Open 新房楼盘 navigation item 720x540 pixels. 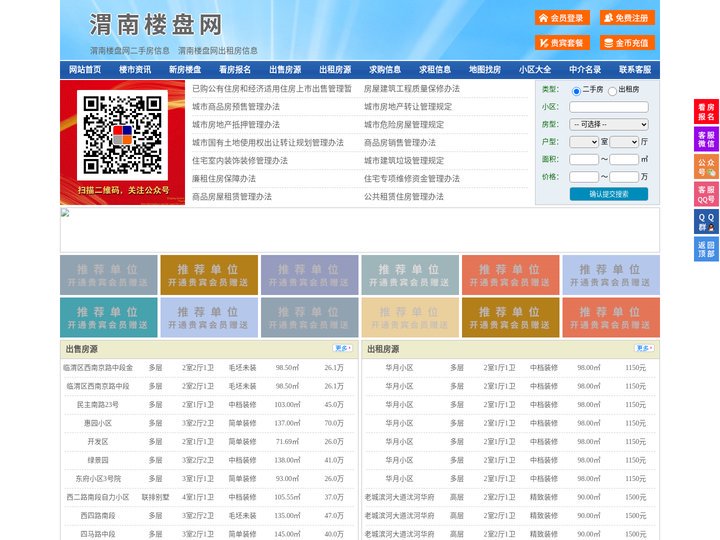[x=185, y=70]
